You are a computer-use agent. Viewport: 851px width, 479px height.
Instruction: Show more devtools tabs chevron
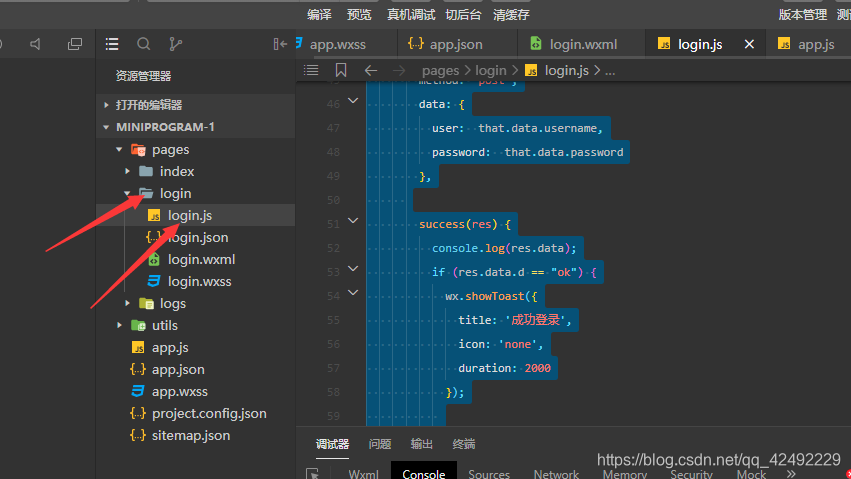[x=791, y=474]
